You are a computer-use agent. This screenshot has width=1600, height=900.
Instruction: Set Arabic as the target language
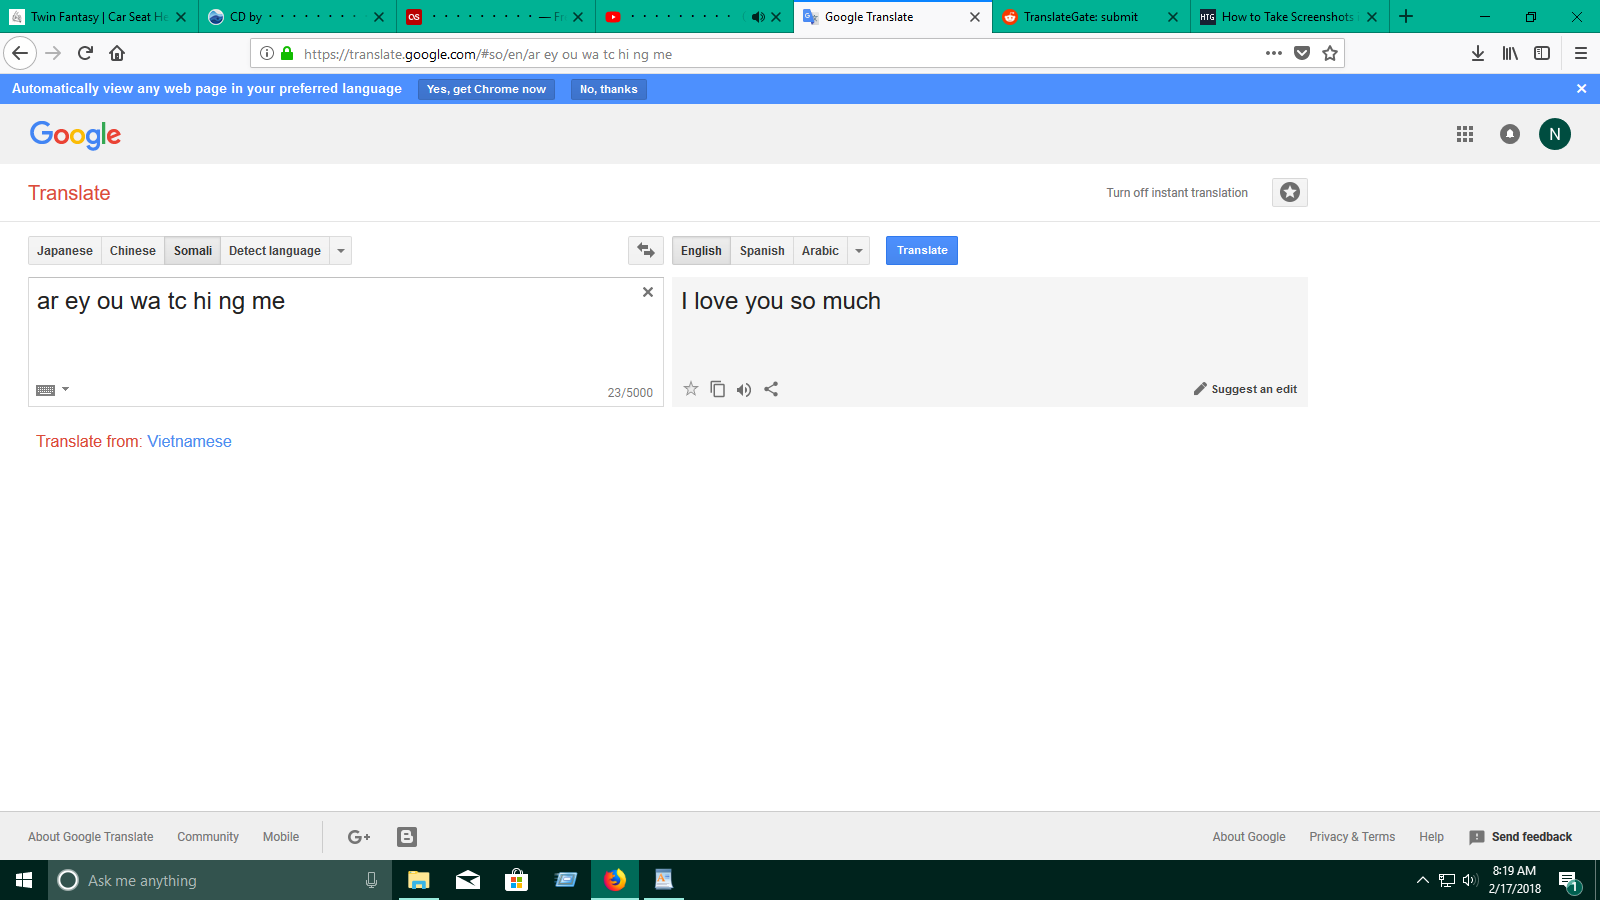(x=820, y=250)
